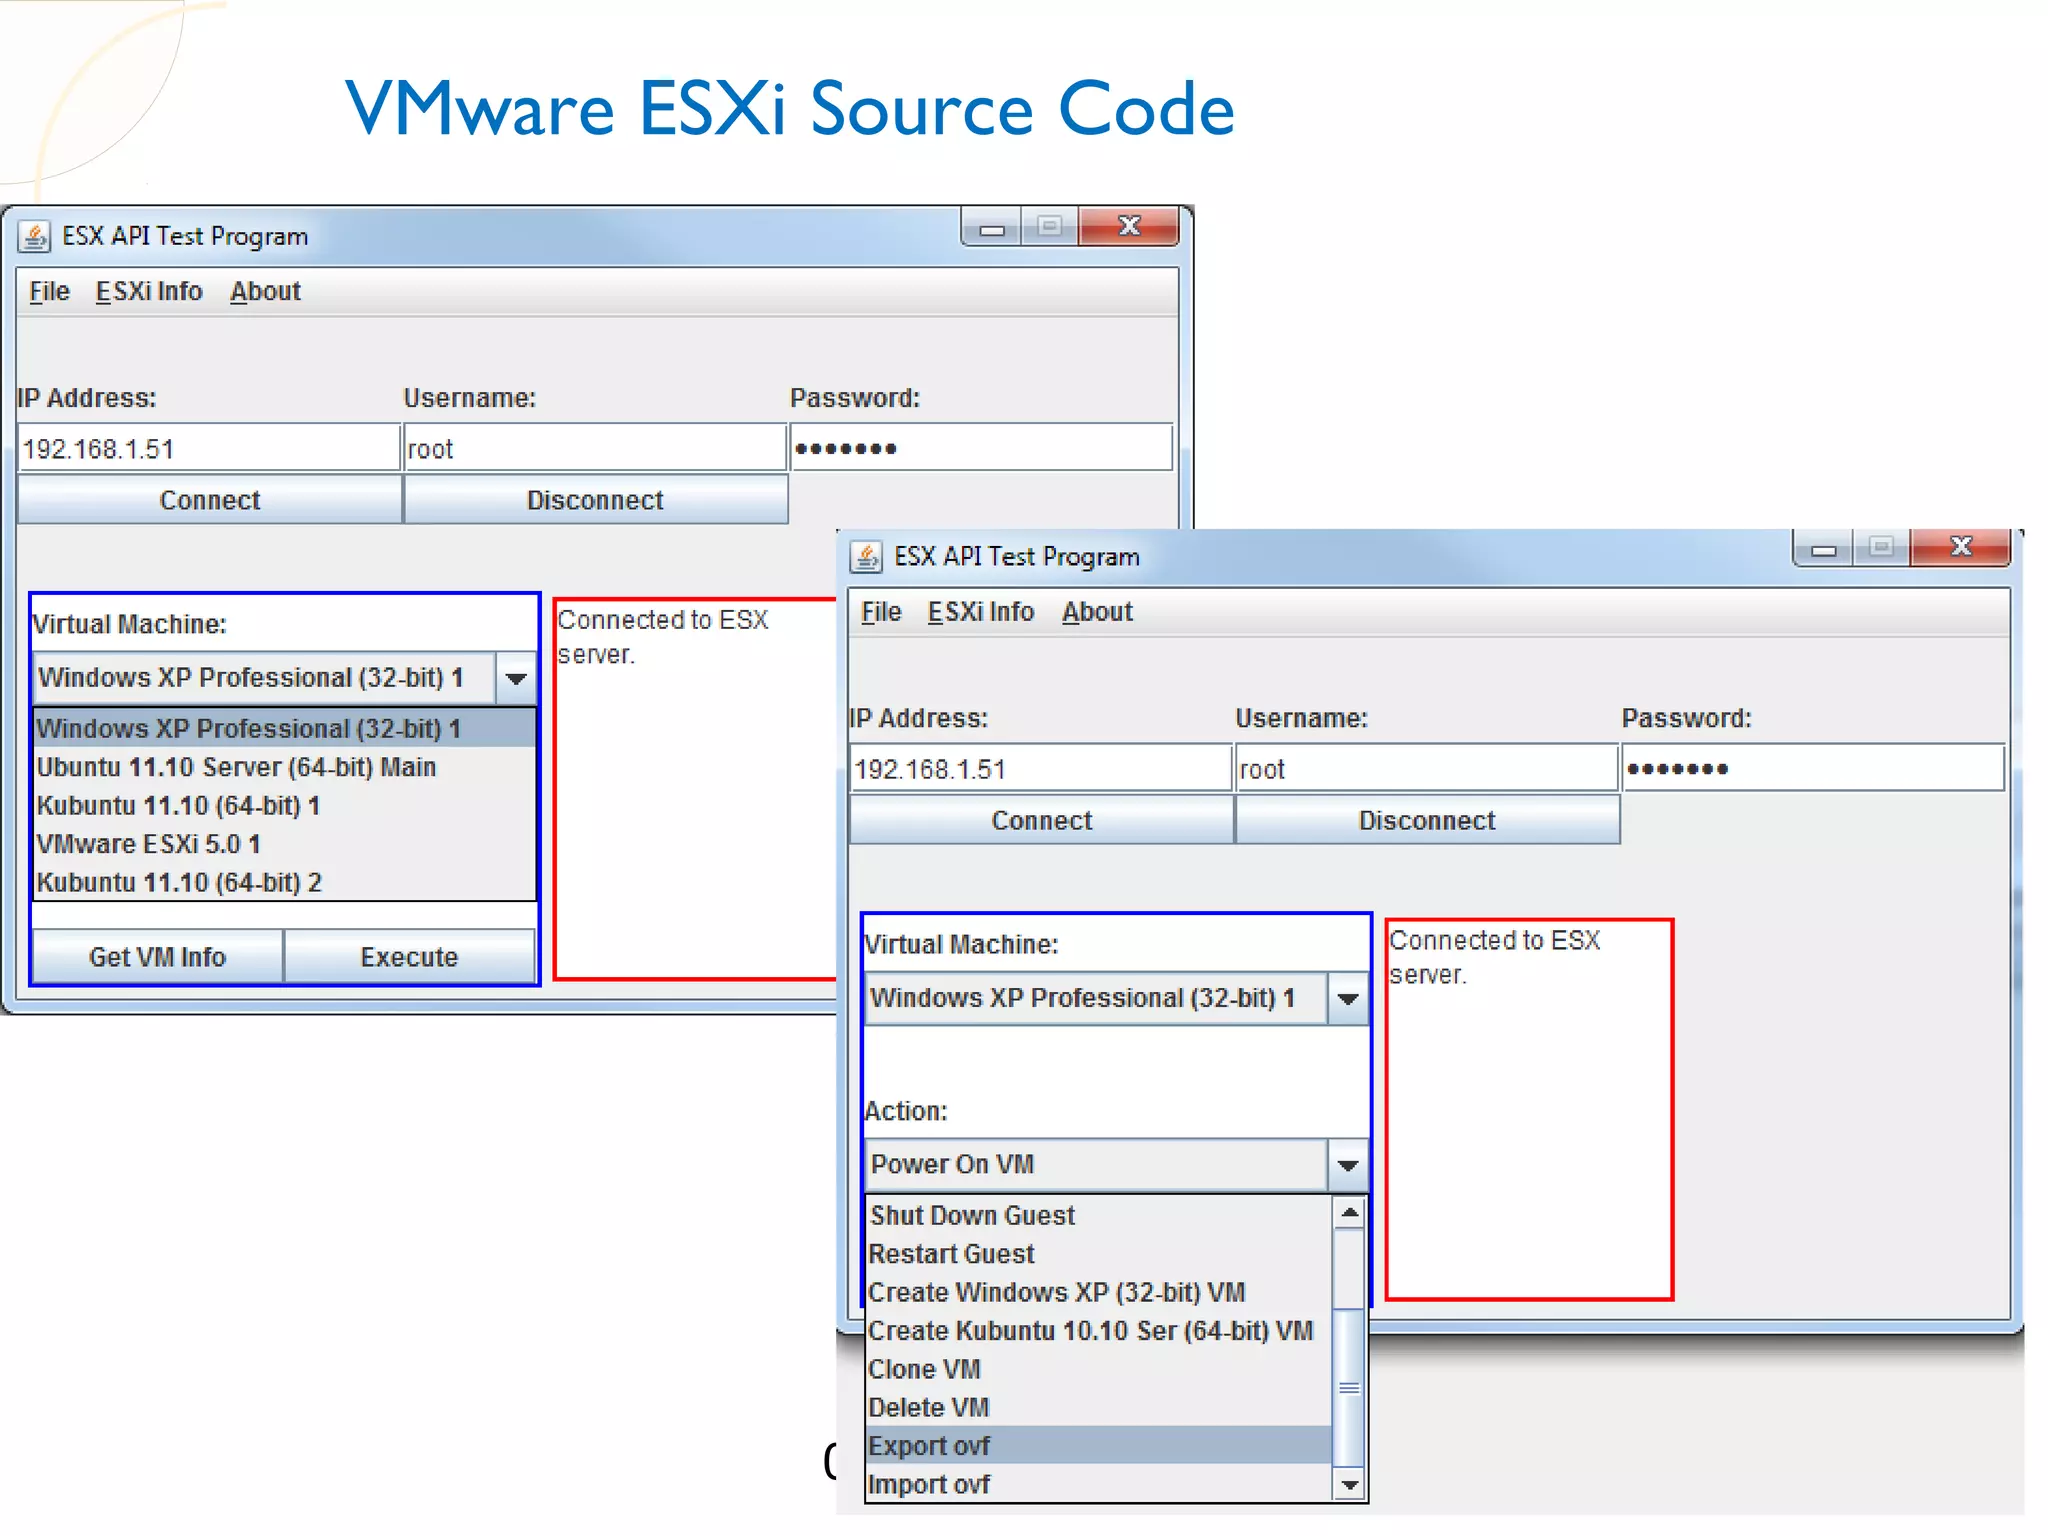Select Windows XP Professional (32-bit) 1 in list
This screenshot has height=1536, width=2048.
pyautogui.click(x=285, y=728)
